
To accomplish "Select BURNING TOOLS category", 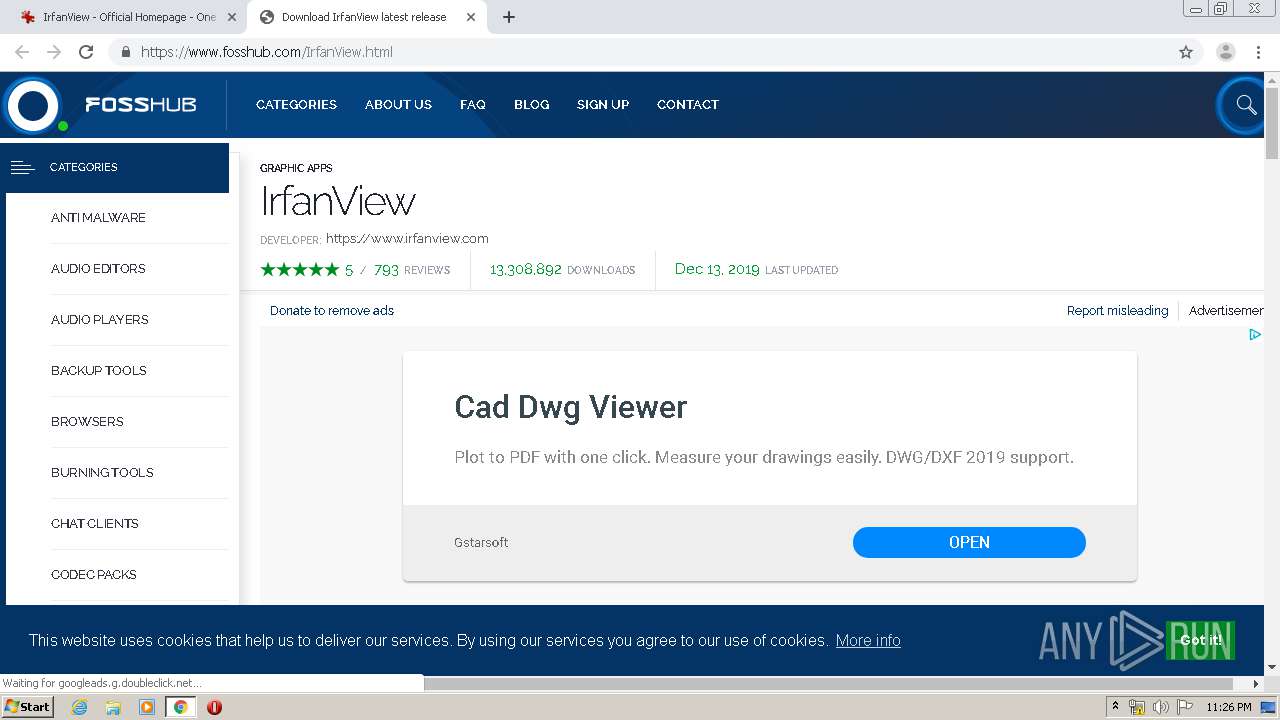I will coord(102,472).
